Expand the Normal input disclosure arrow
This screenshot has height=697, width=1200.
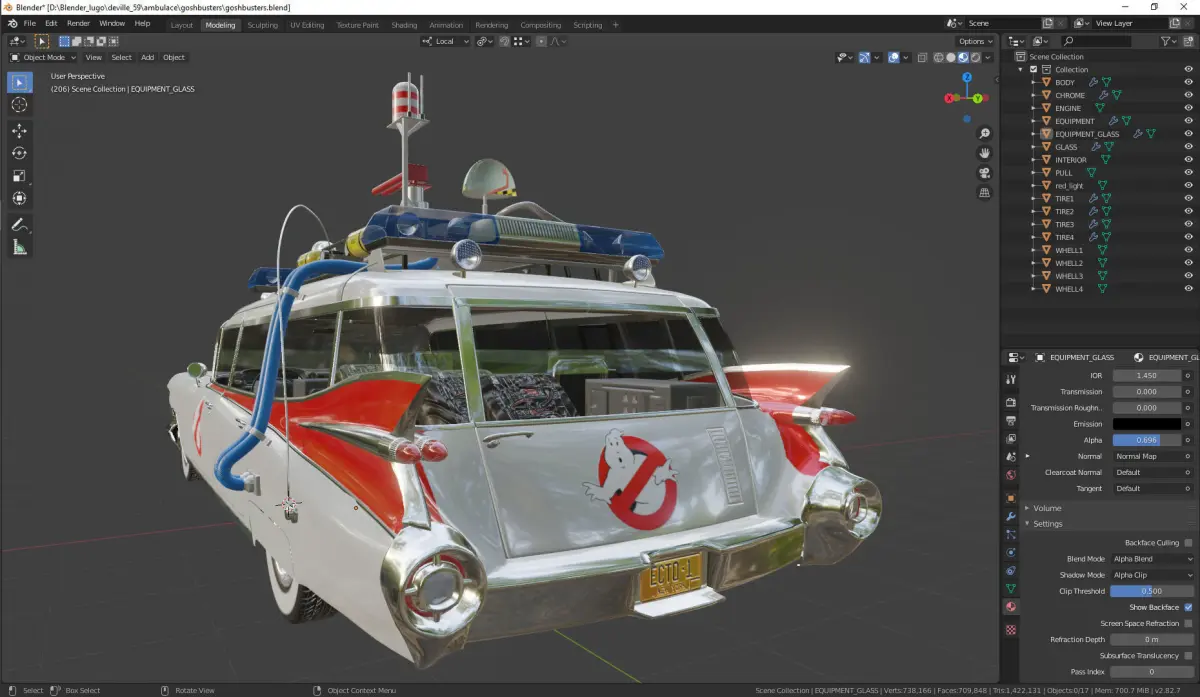[x=1027, y=456]
